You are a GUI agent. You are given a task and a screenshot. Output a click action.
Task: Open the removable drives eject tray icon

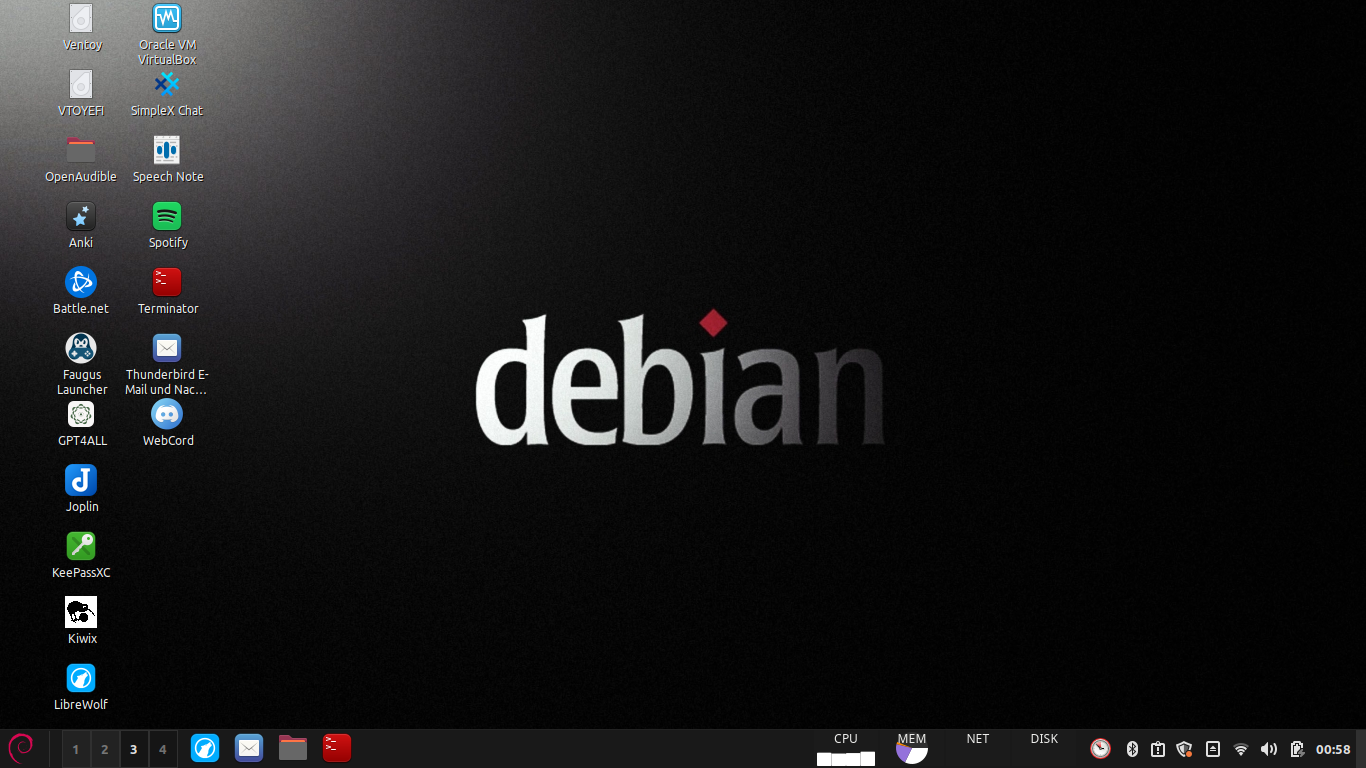click(x=1213, y=749)
